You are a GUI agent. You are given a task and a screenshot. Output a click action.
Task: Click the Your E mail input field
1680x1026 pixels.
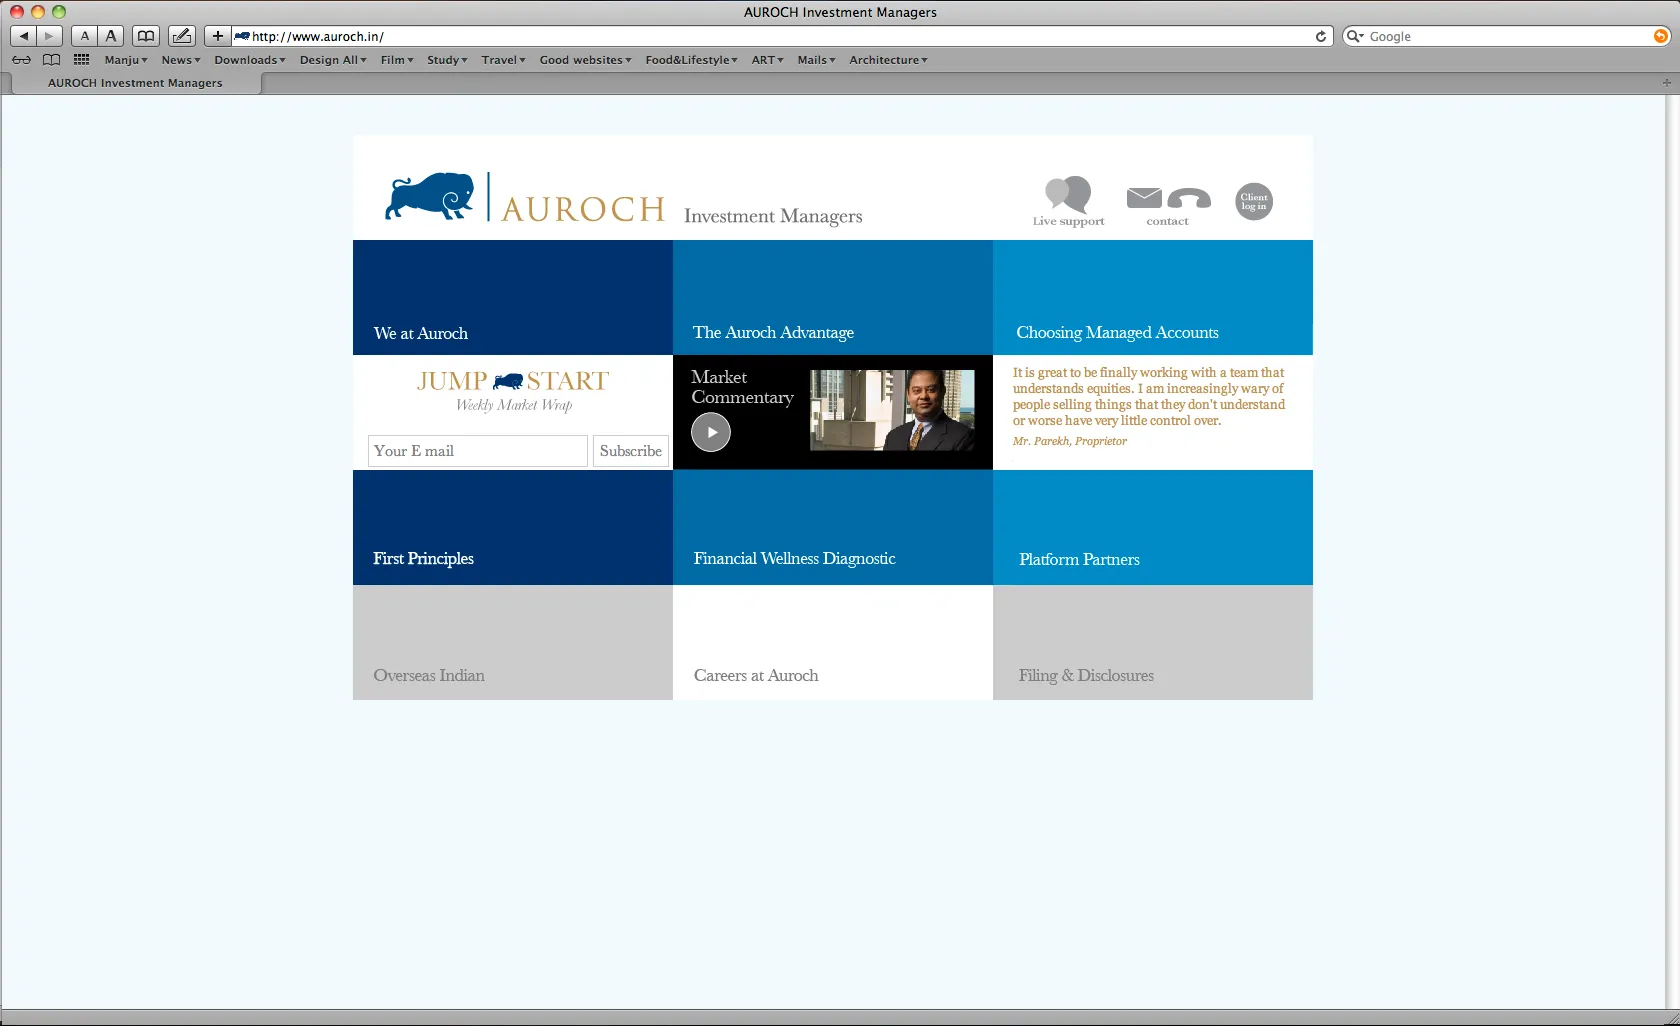click(478, 451)
